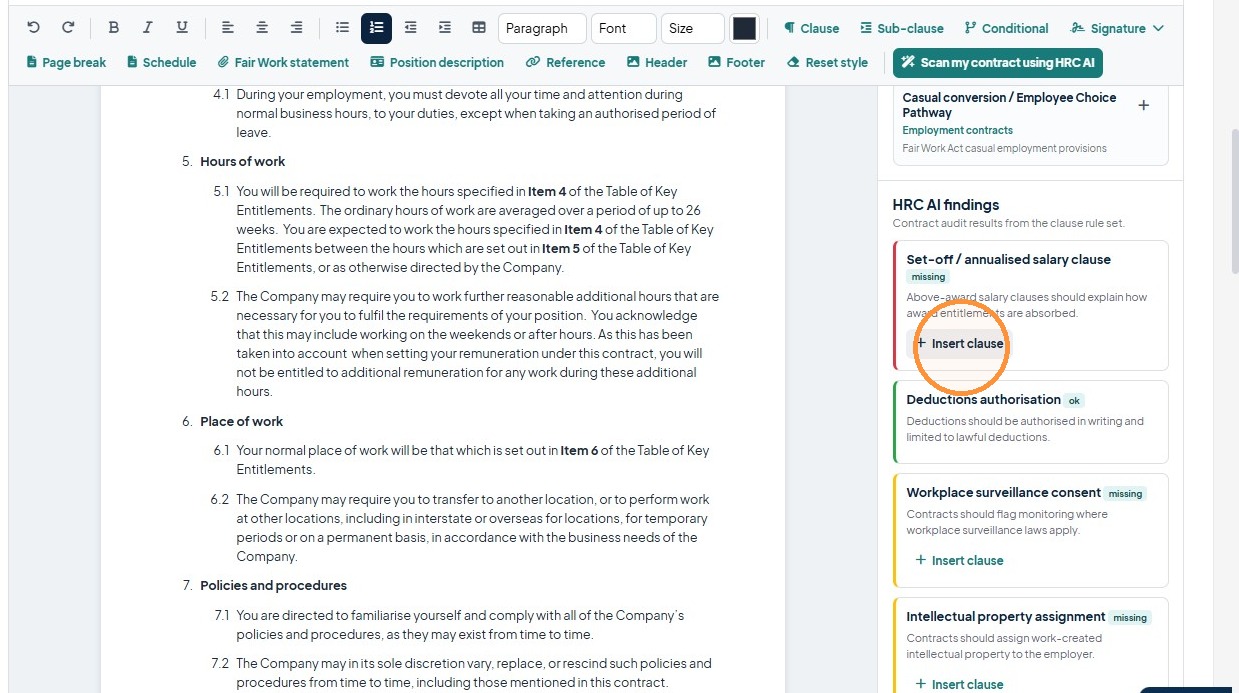
Task: Open the dark text color swatch
Action: (744, 28)
